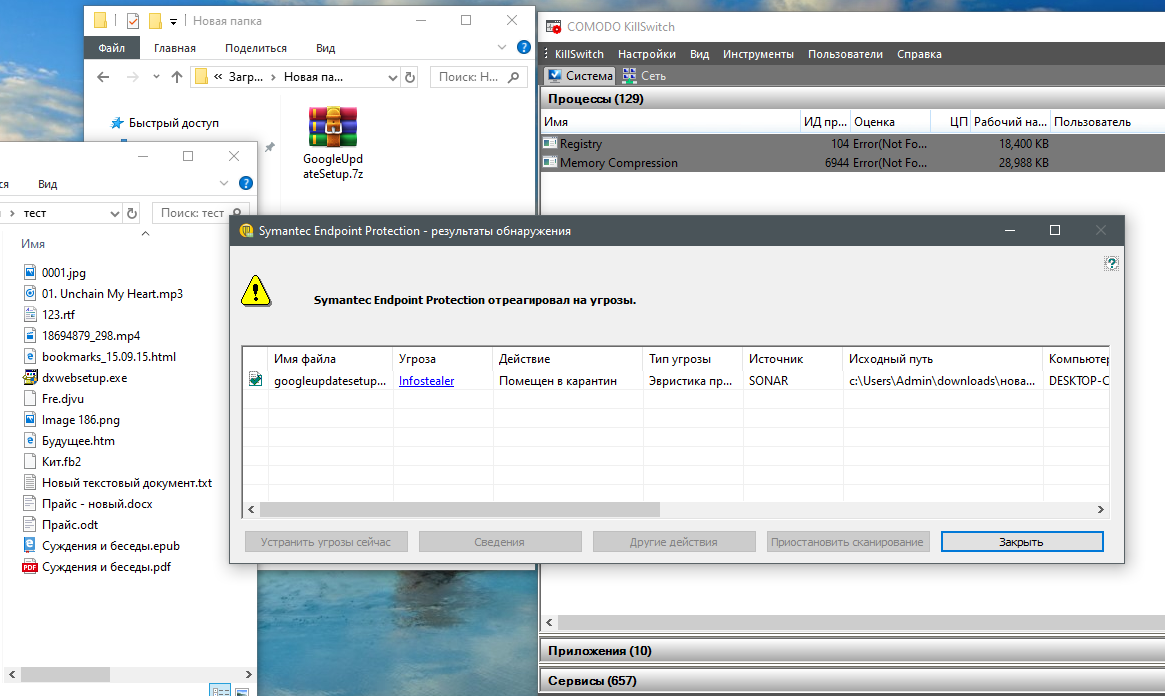Click horizontal scrollbar in тест window

pos(65,674)
